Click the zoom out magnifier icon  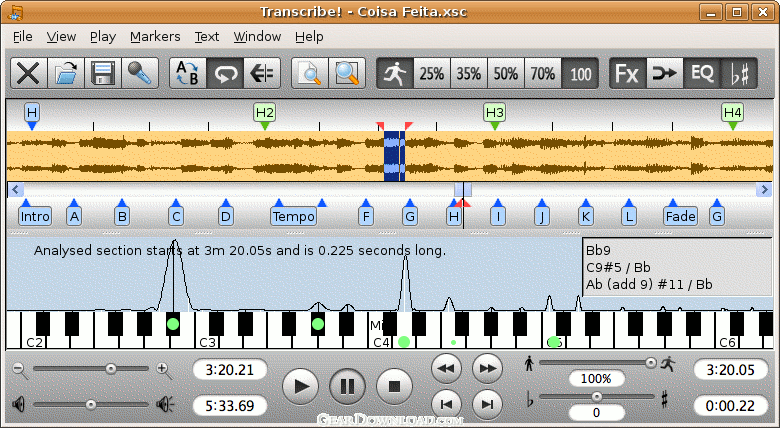click(x=19, y=370)
